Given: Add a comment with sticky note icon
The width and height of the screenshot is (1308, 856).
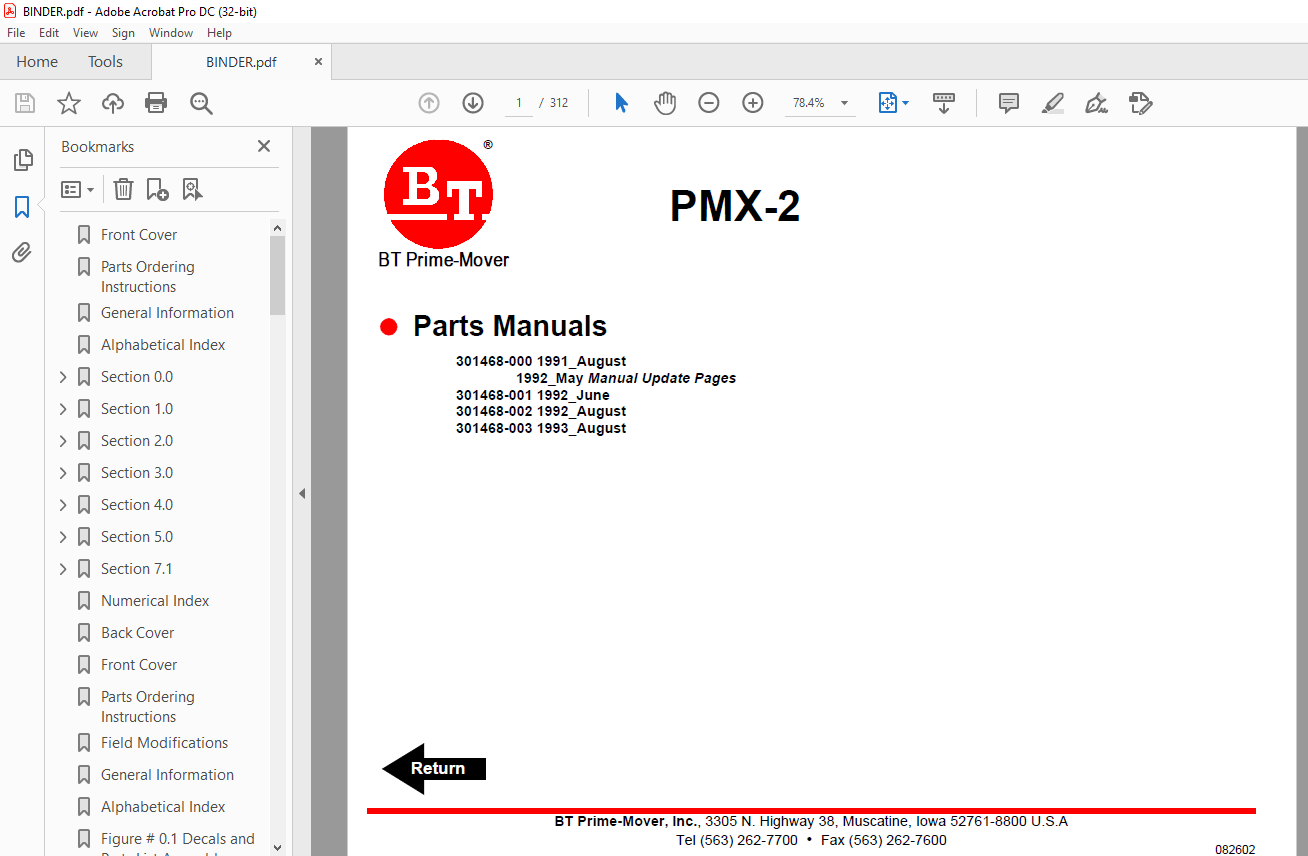Looking at the screenshot, I should click(x=1009, y=103).
